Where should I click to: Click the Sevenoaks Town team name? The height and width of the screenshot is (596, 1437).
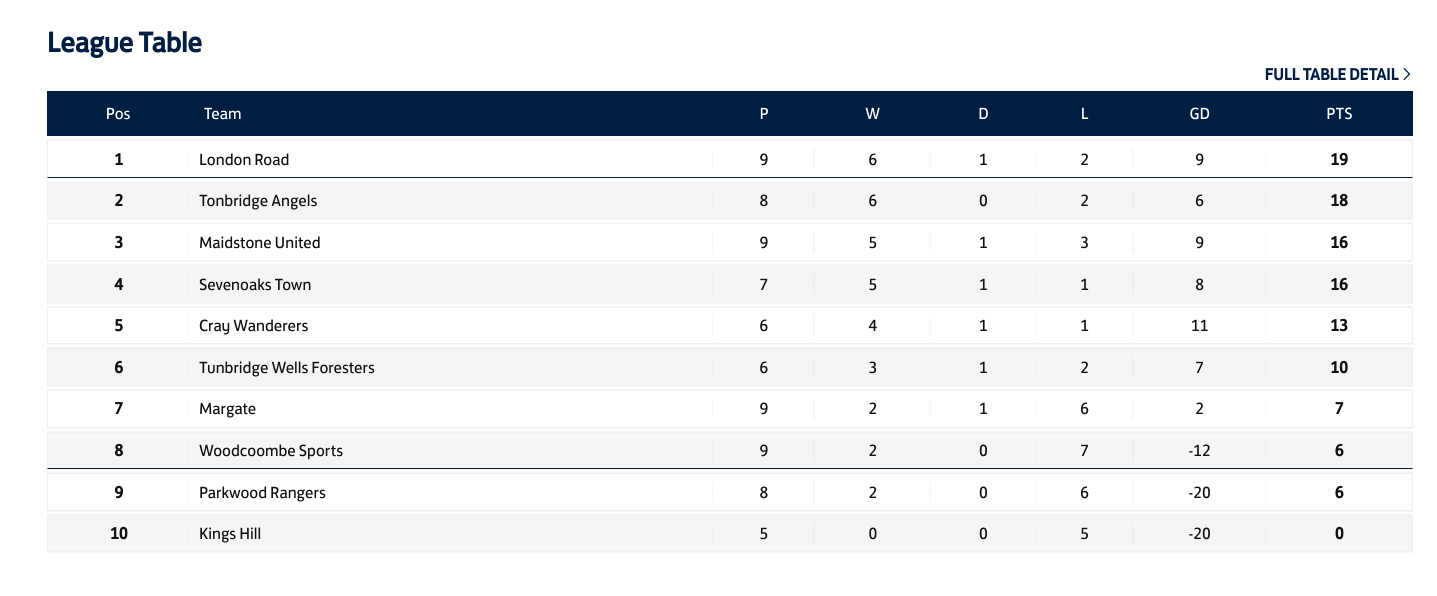pos(255,285)
